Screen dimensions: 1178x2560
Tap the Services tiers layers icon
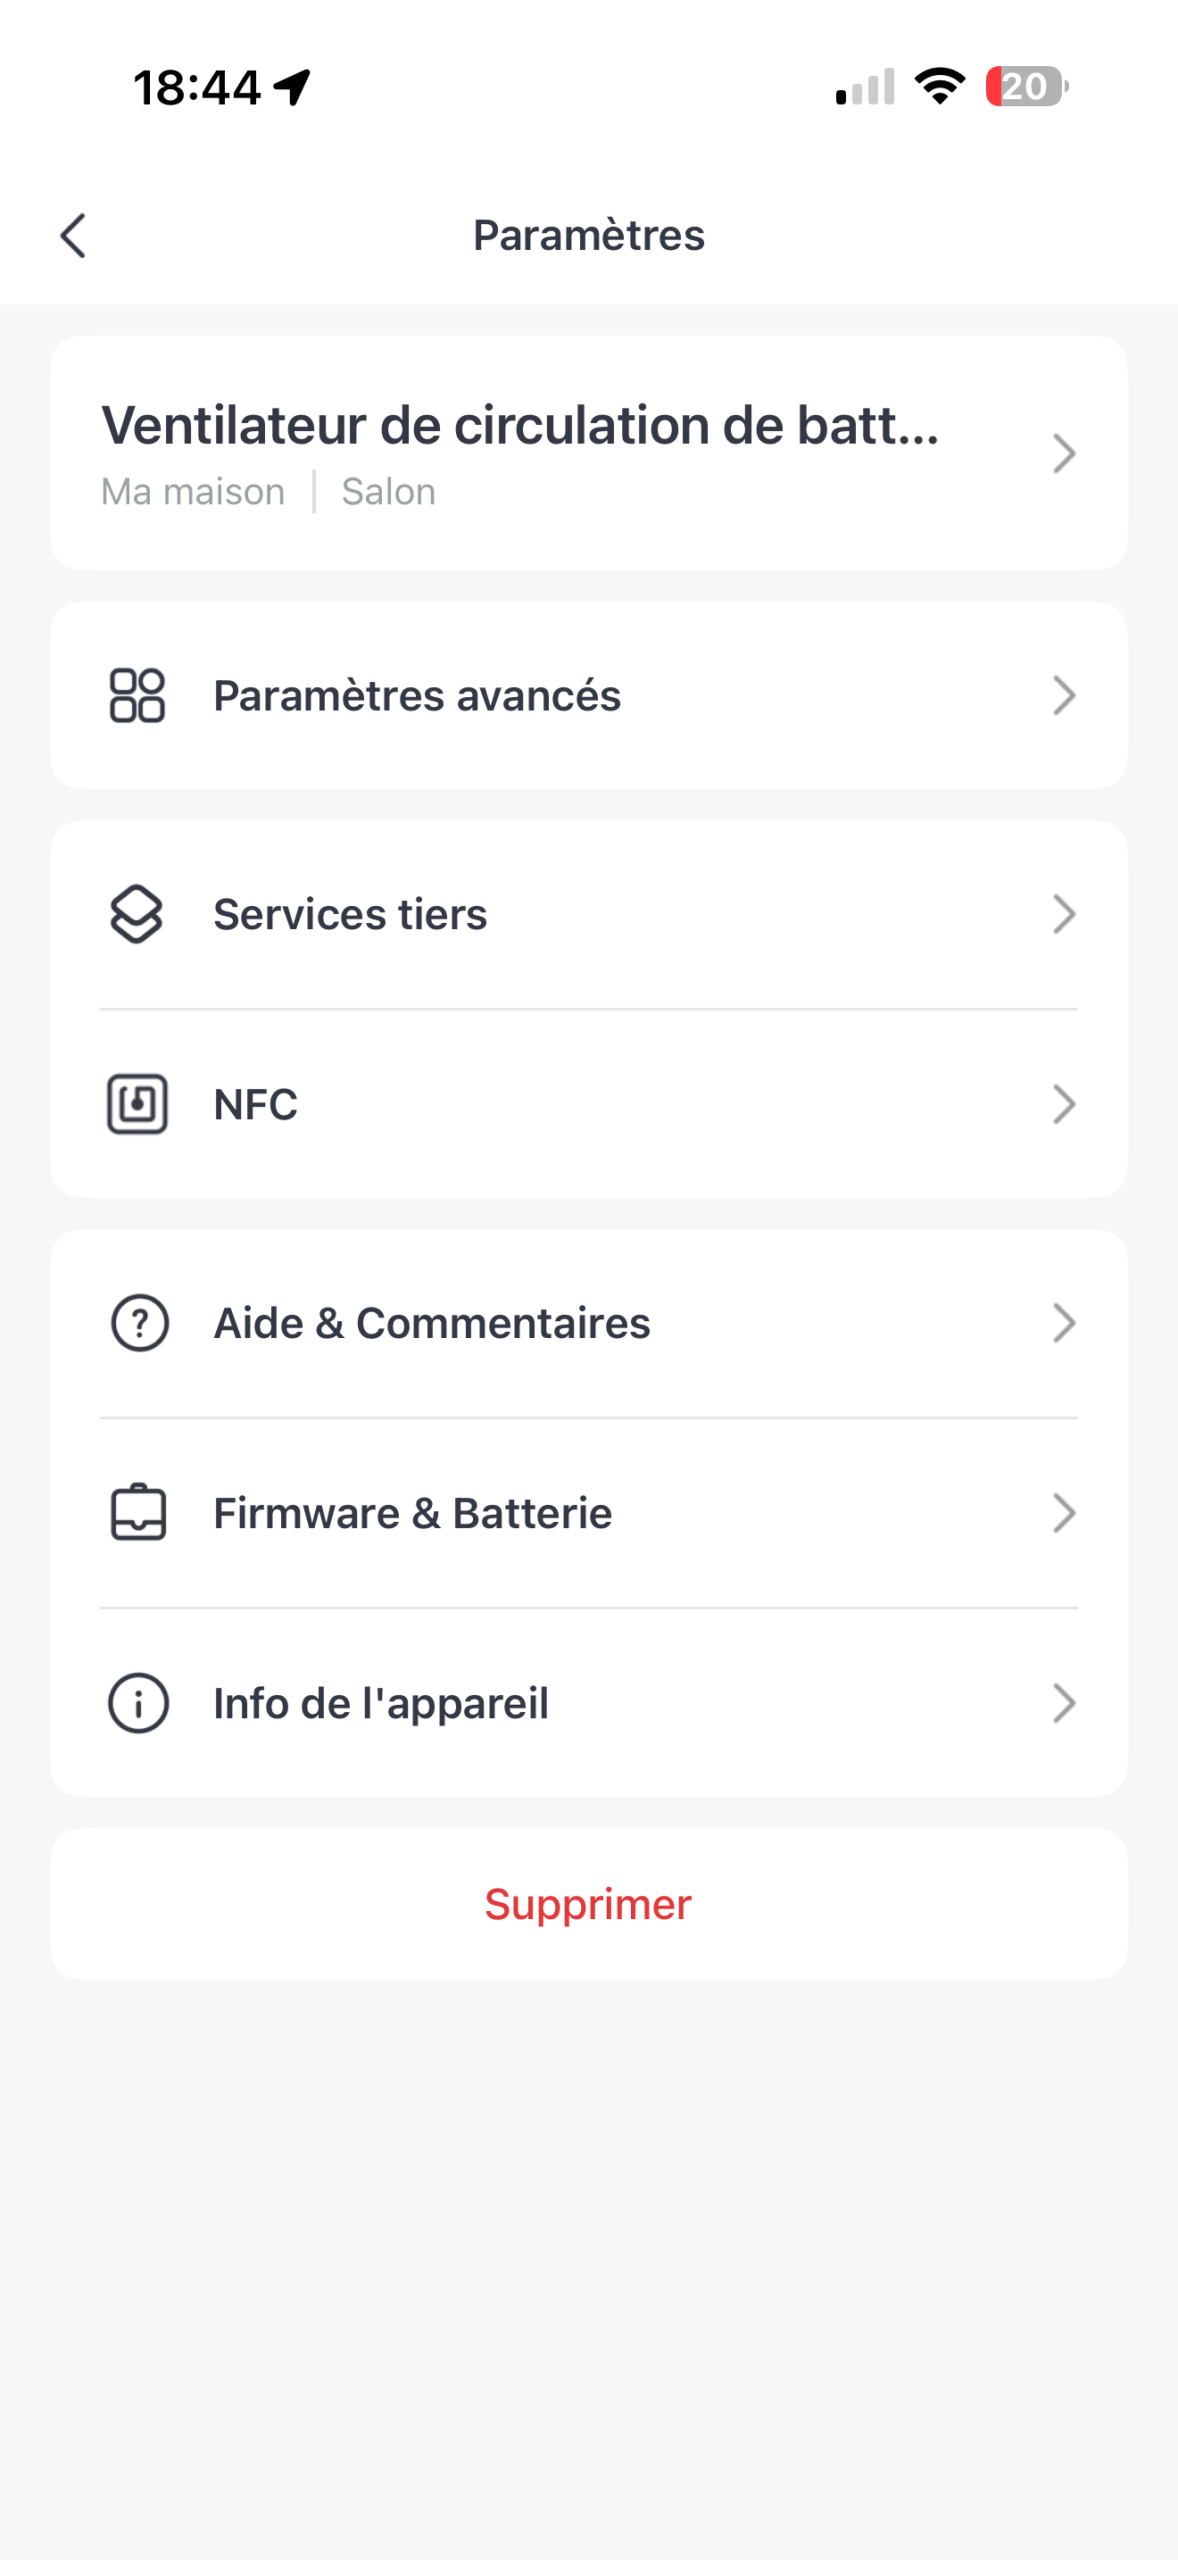point(137,914)
